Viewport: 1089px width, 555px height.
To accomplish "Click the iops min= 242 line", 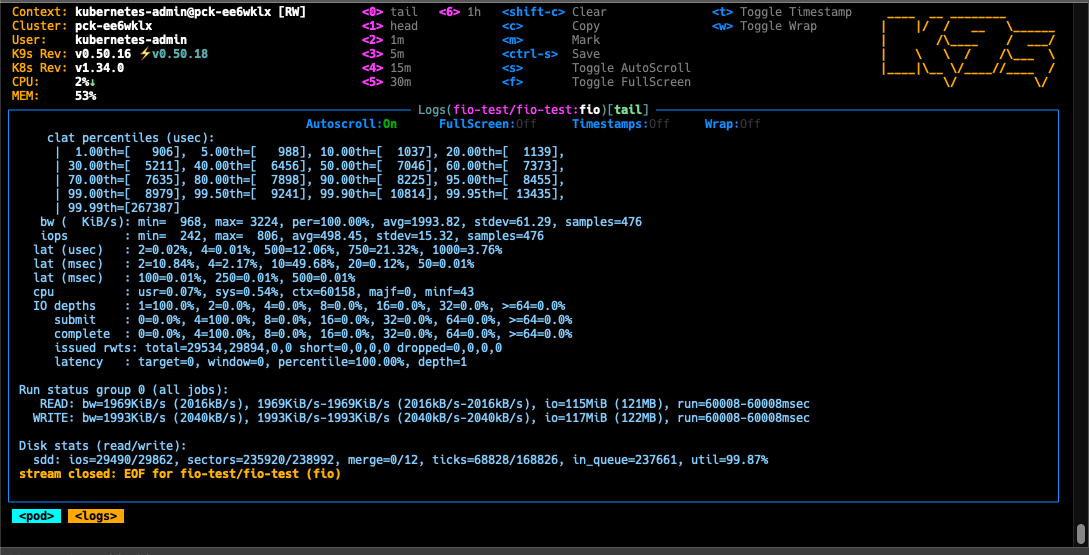I will coord(292,235).
